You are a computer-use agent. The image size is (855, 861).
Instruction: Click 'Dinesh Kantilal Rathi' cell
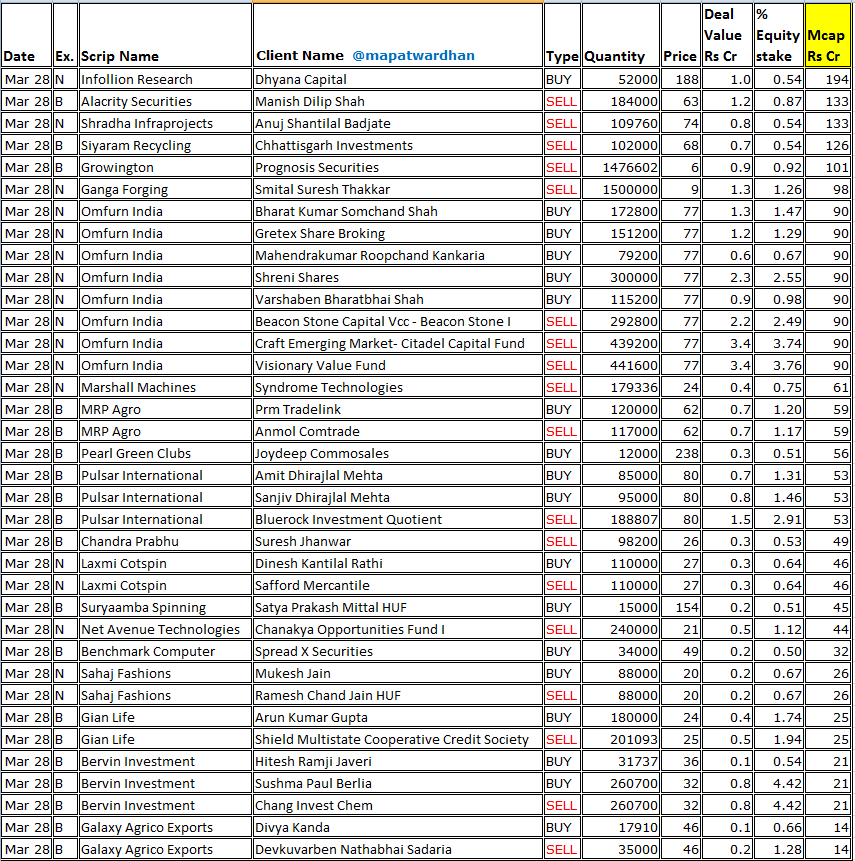pos(398,563)
